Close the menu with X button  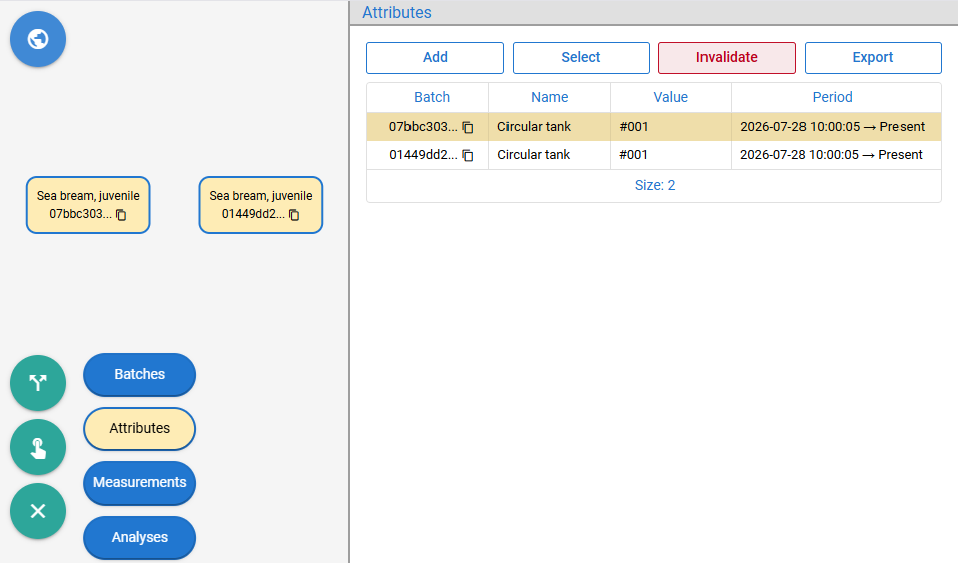pos(38,511)
